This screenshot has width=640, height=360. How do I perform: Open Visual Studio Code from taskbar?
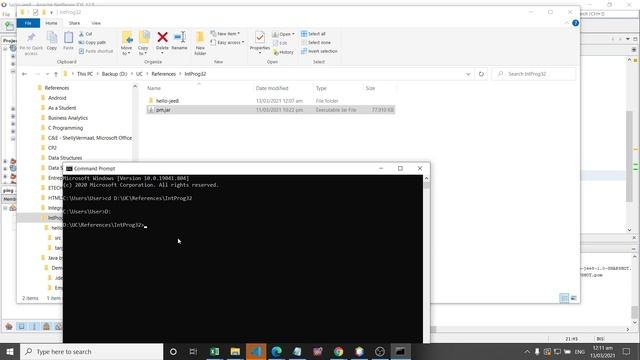coord(256,352)
